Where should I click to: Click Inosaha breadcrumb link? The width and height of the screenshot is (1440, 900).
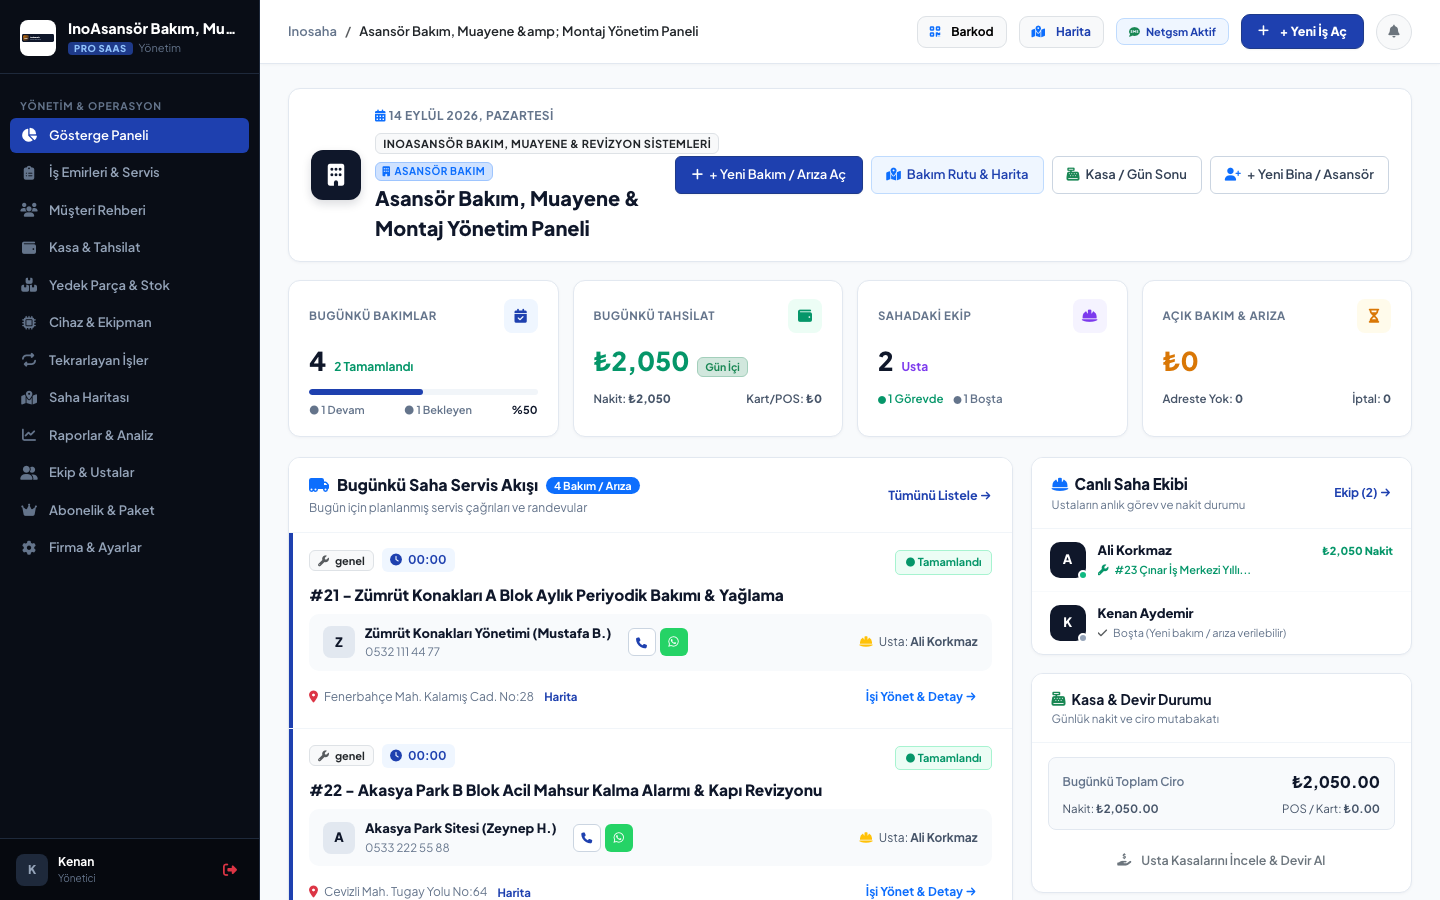pos(312,32)
